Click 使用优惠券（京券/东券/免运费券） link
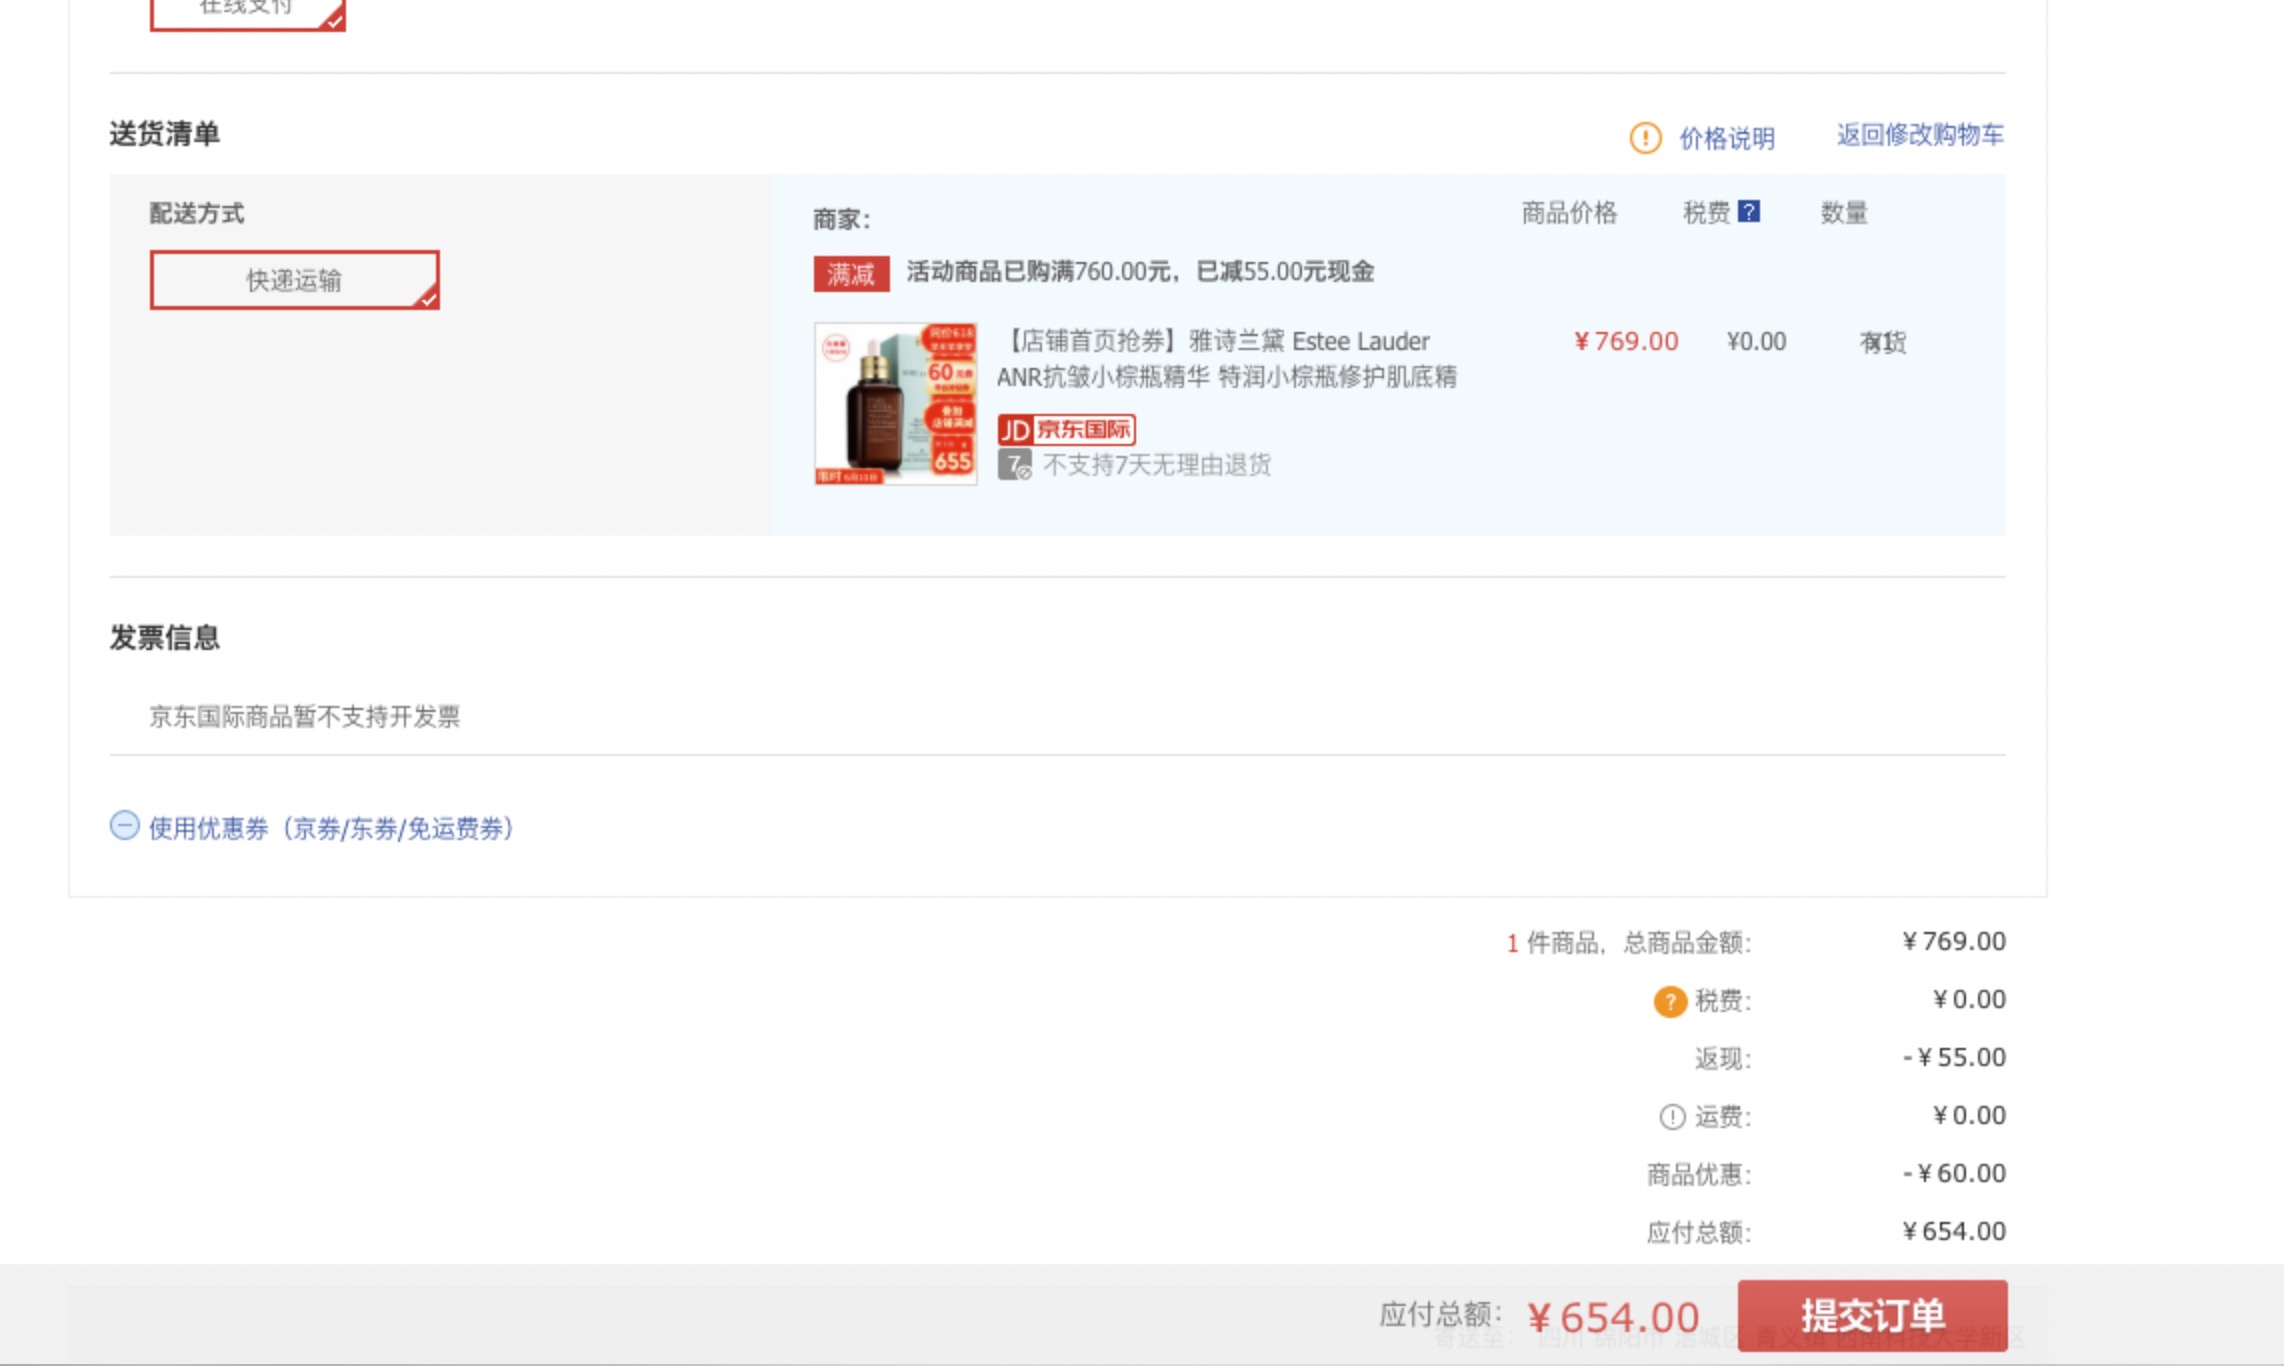The image size is (2284, 1366). 331,828
